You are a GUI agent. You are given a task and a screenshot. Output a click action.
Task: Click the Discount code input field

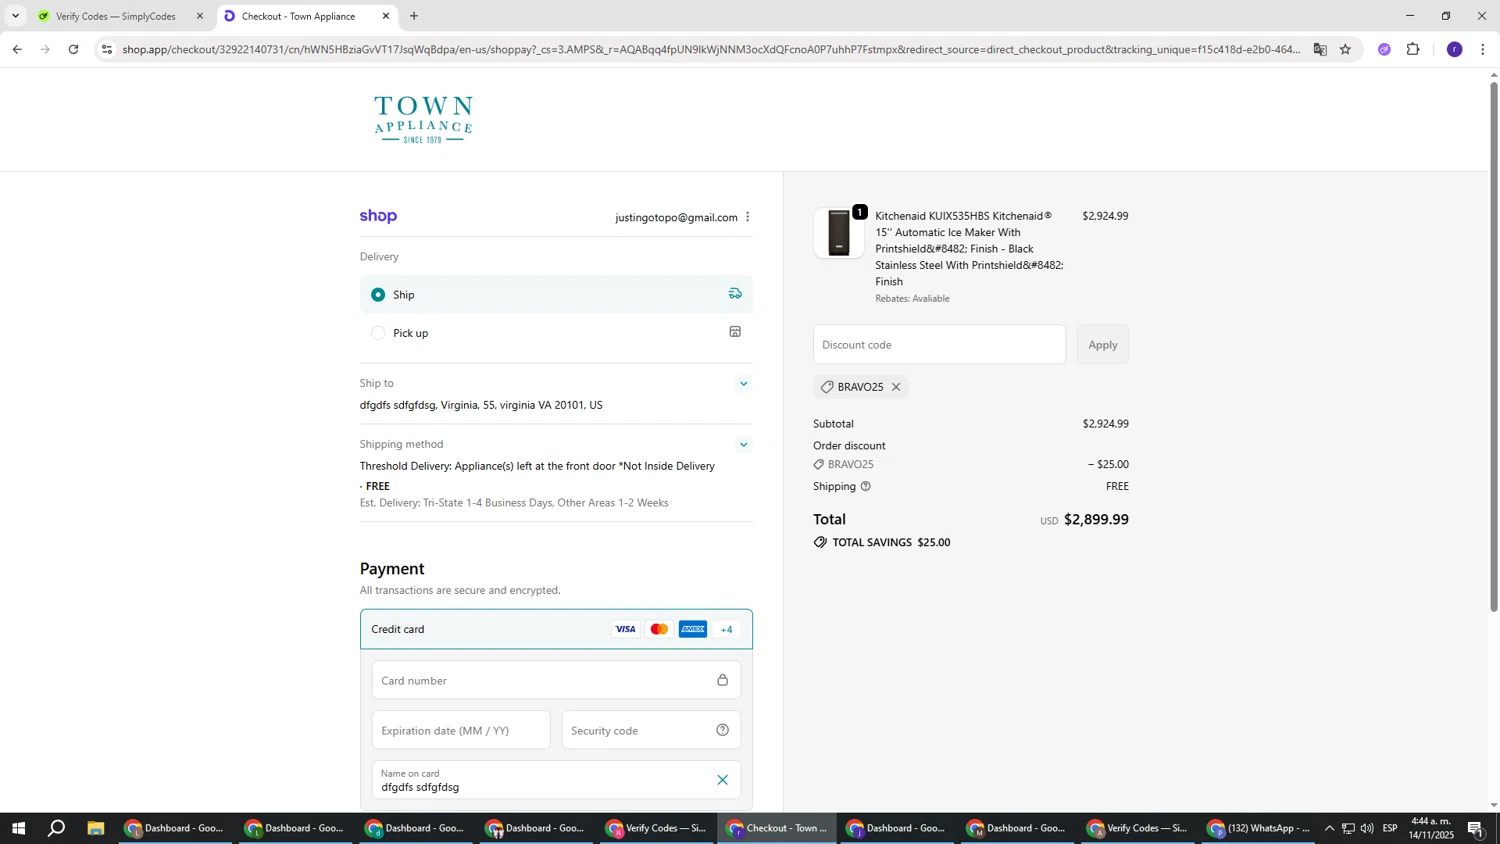coord(939,345)
